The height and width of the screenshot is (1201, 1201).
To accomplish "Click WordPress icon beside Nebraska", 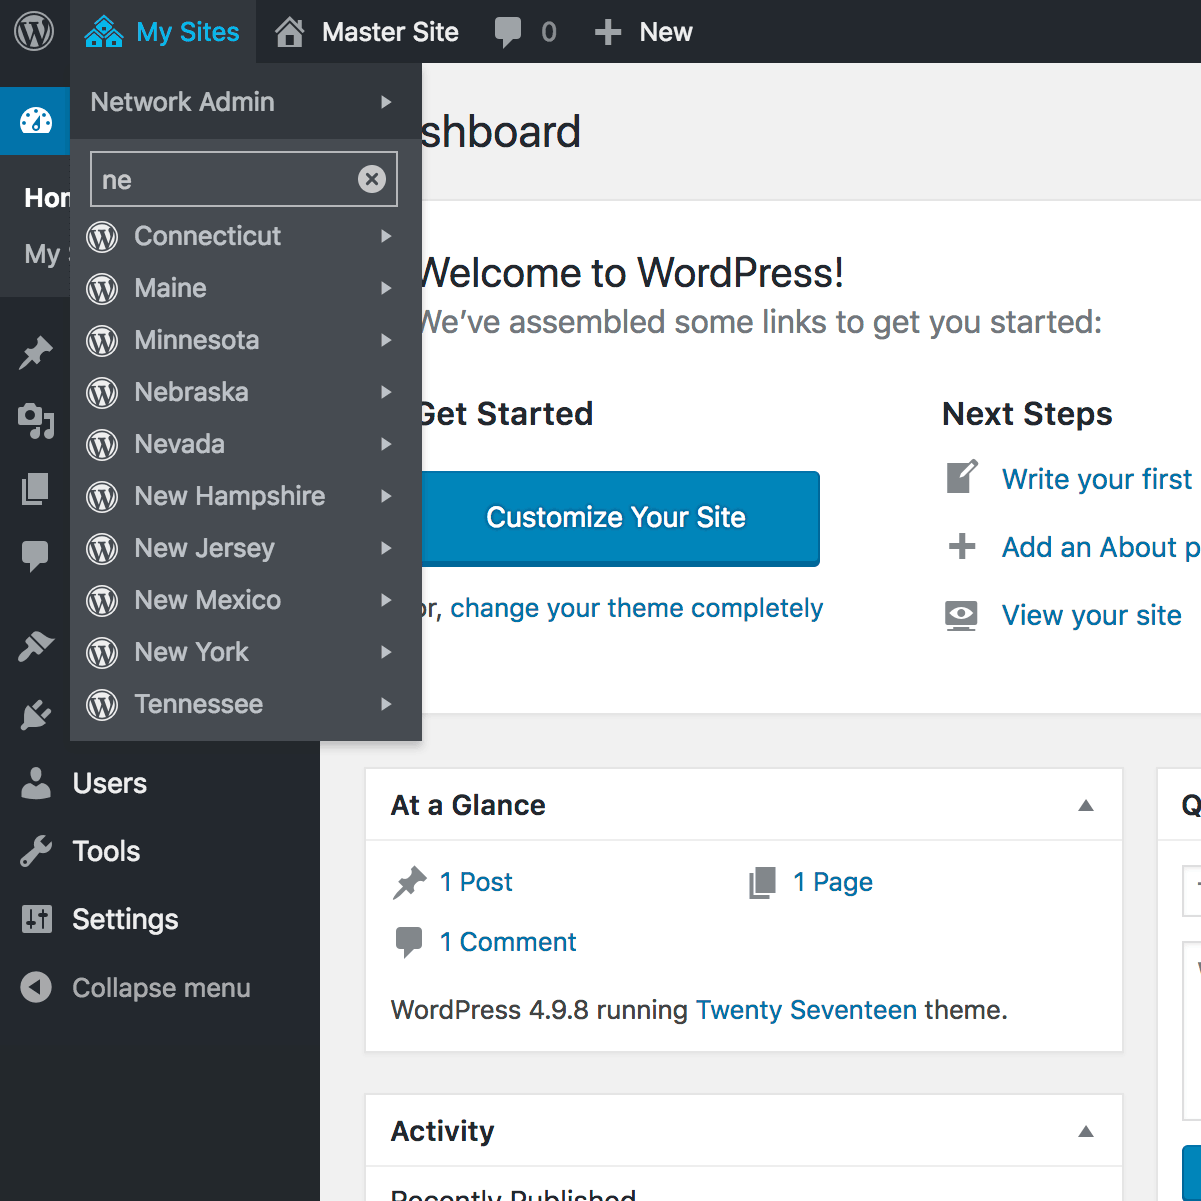I will coord(102,393).
